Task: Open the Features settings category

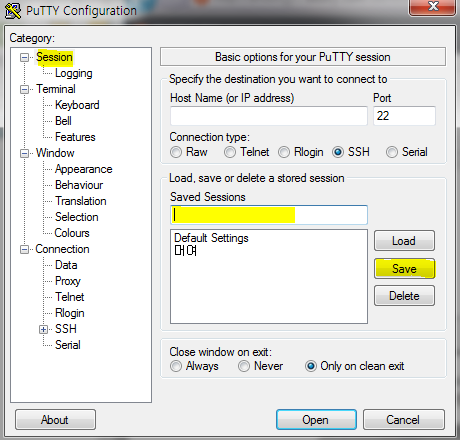Action: pyautogui.click(x=75, y=137)
